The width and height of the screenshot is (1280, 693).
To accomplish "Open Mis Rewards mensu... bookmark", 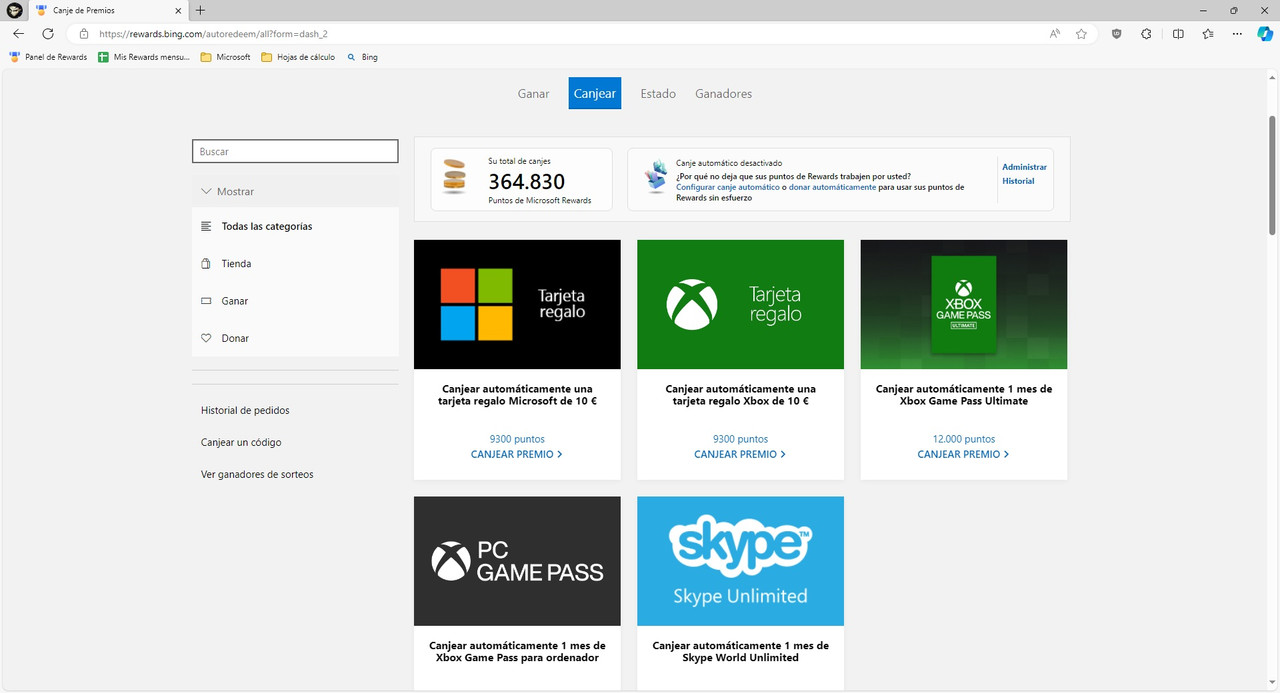I will (143, 57).
